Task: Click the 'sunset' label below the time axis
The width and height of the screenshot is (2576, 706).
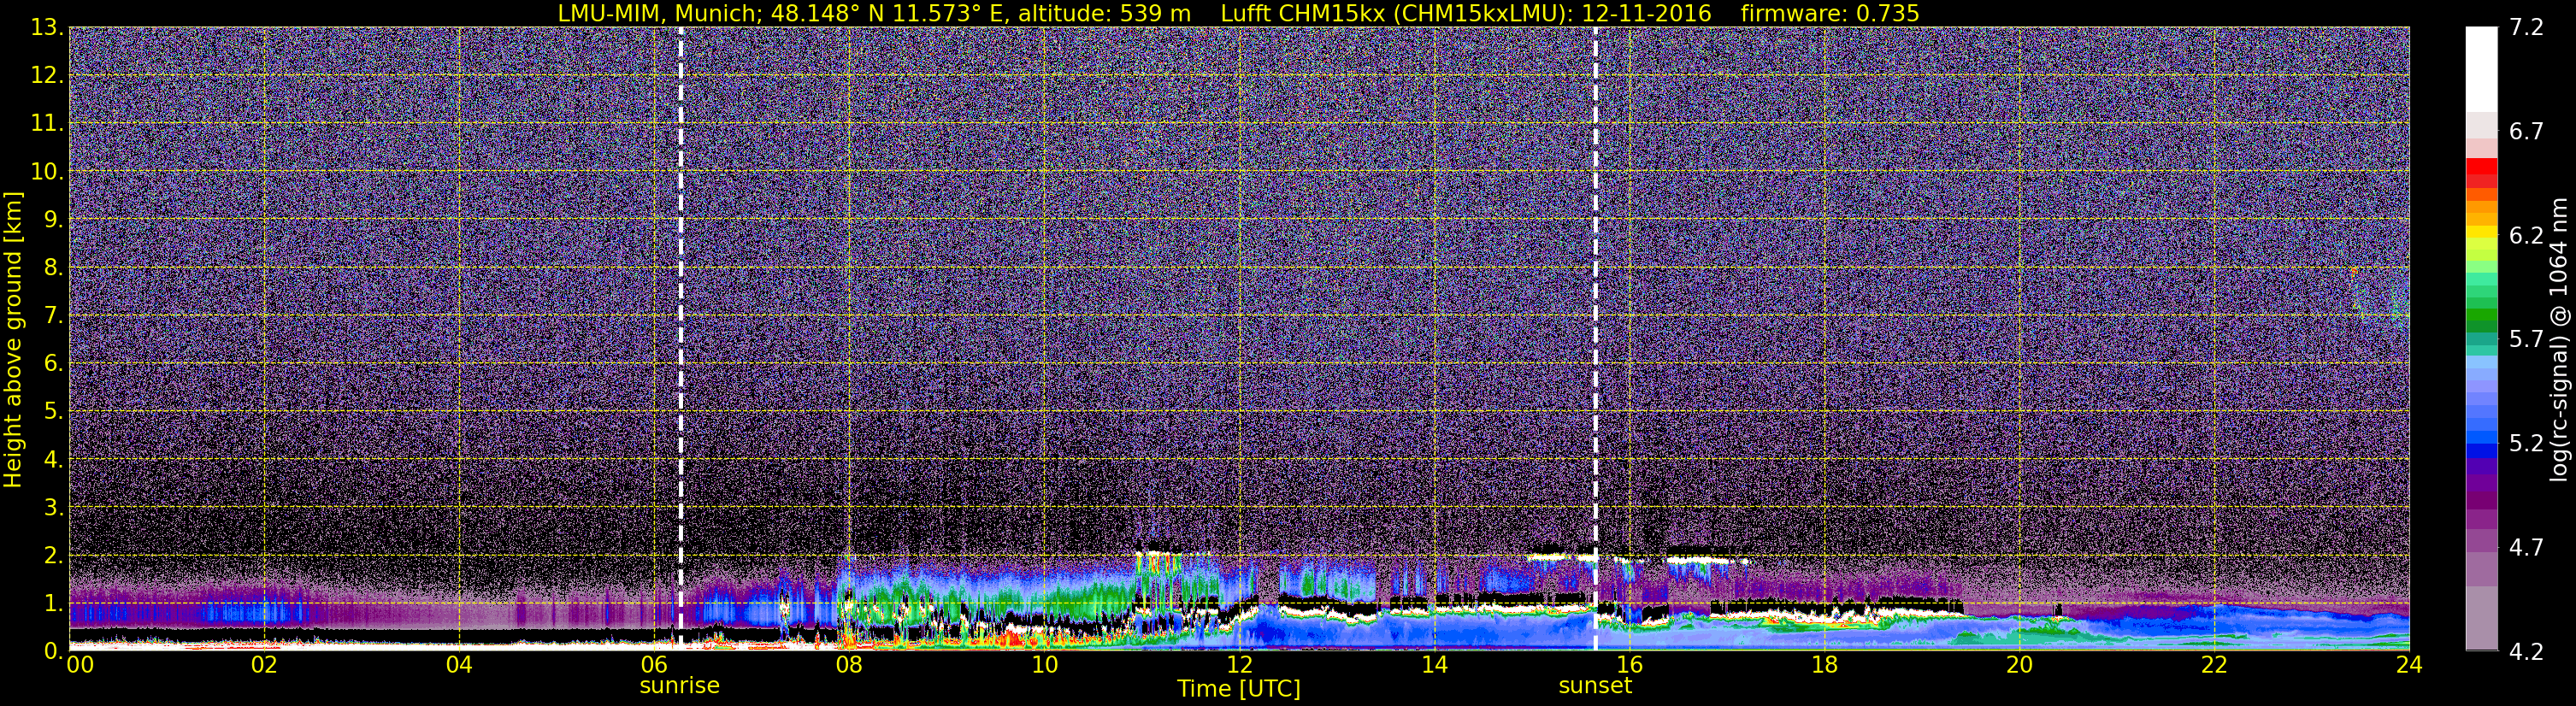Action: pos(1595,686)
